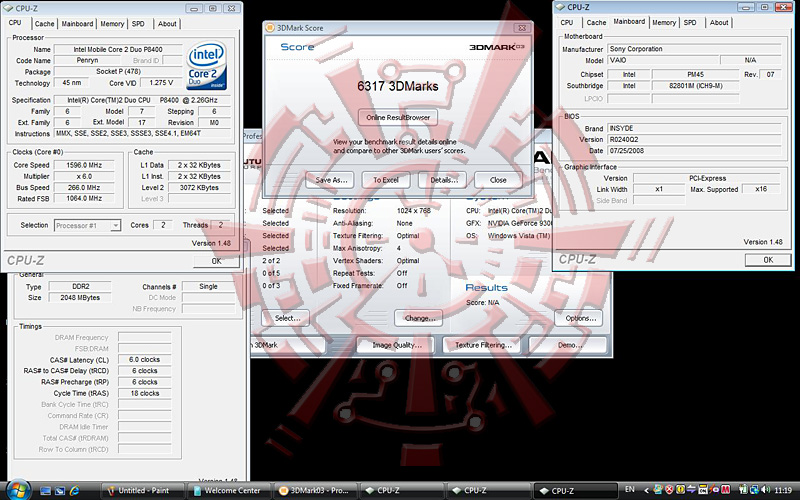Screen dimensions: 800x500
Task: Click the 1.275 V Core VID value
Action: 161,83
